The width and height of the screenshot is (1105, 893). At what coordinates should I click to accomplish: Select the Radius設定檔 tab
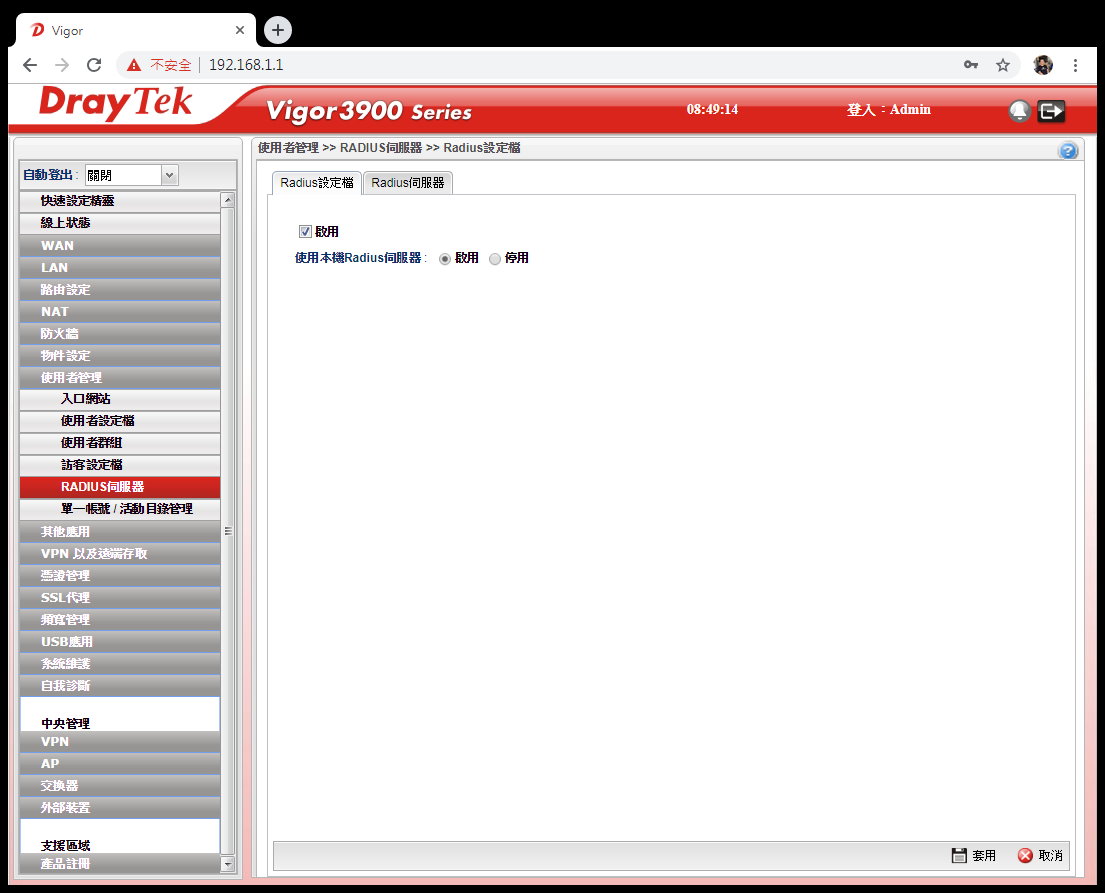pyautogui.click(x=316, y=183)
